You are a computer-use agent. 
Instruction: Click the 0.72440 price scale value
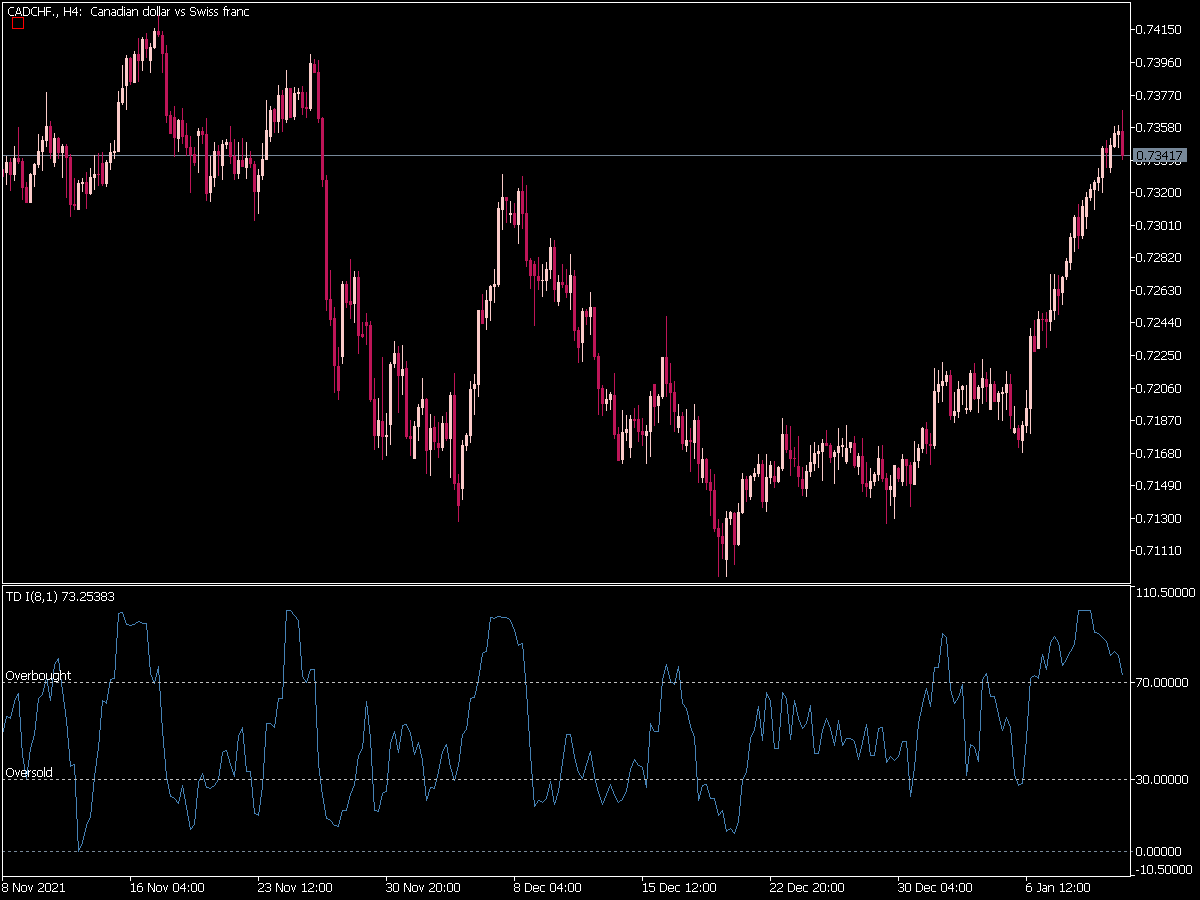point(1160,322)
